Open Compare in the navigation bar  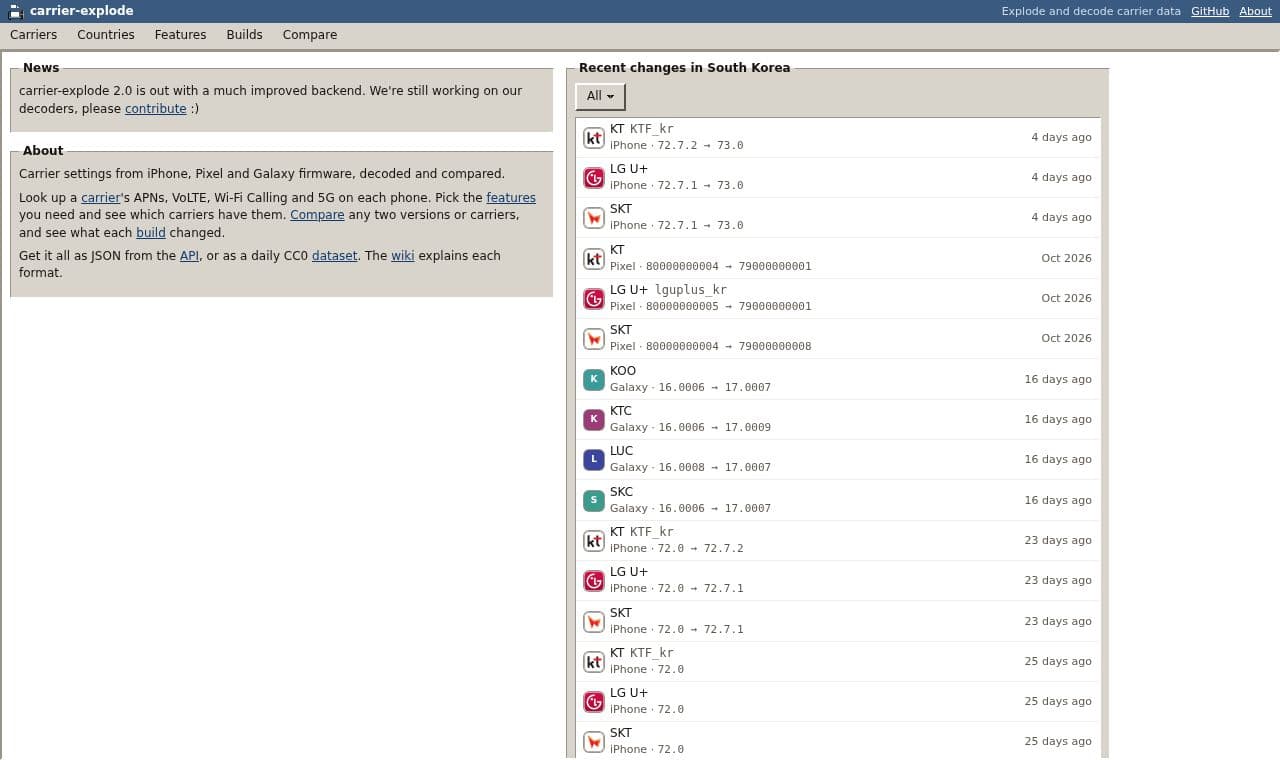[310, 35]
